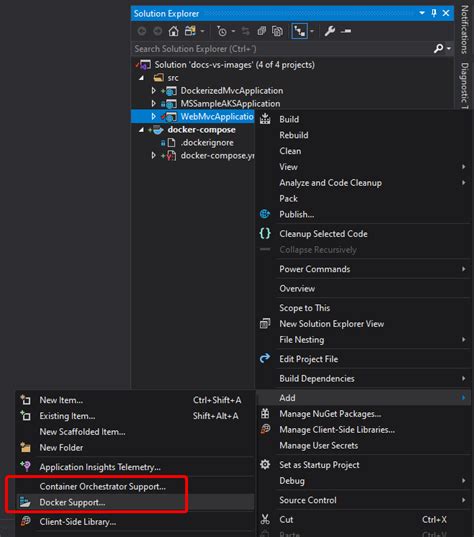474x537 pixels.
Task: Click the Build icon in the context menu
Action: coord(265,119)
